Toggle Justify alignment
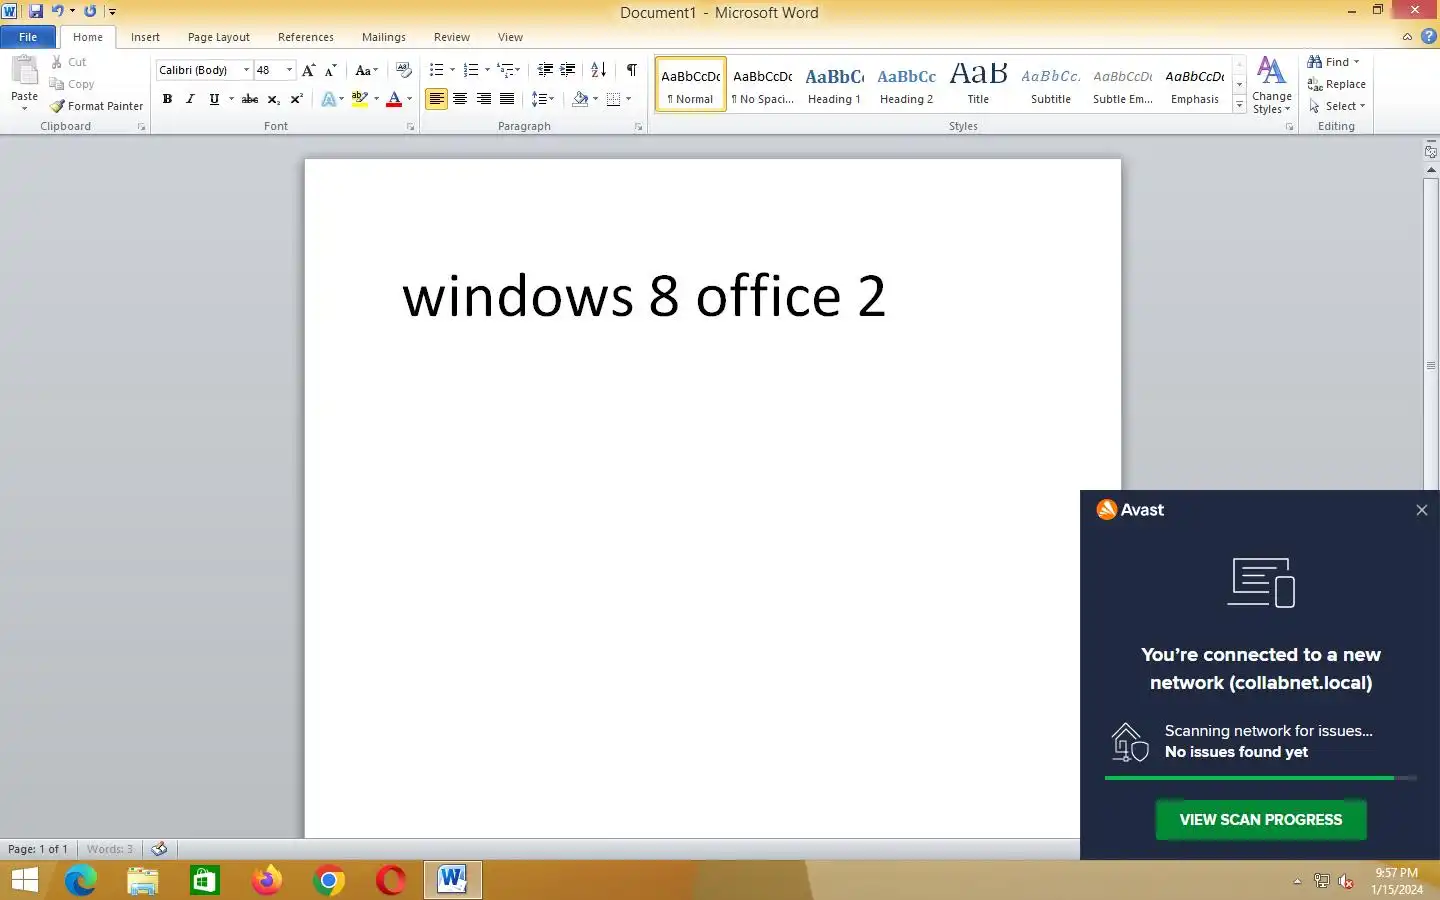Screen dimensions: 1440x900 [x=507, y=99]
